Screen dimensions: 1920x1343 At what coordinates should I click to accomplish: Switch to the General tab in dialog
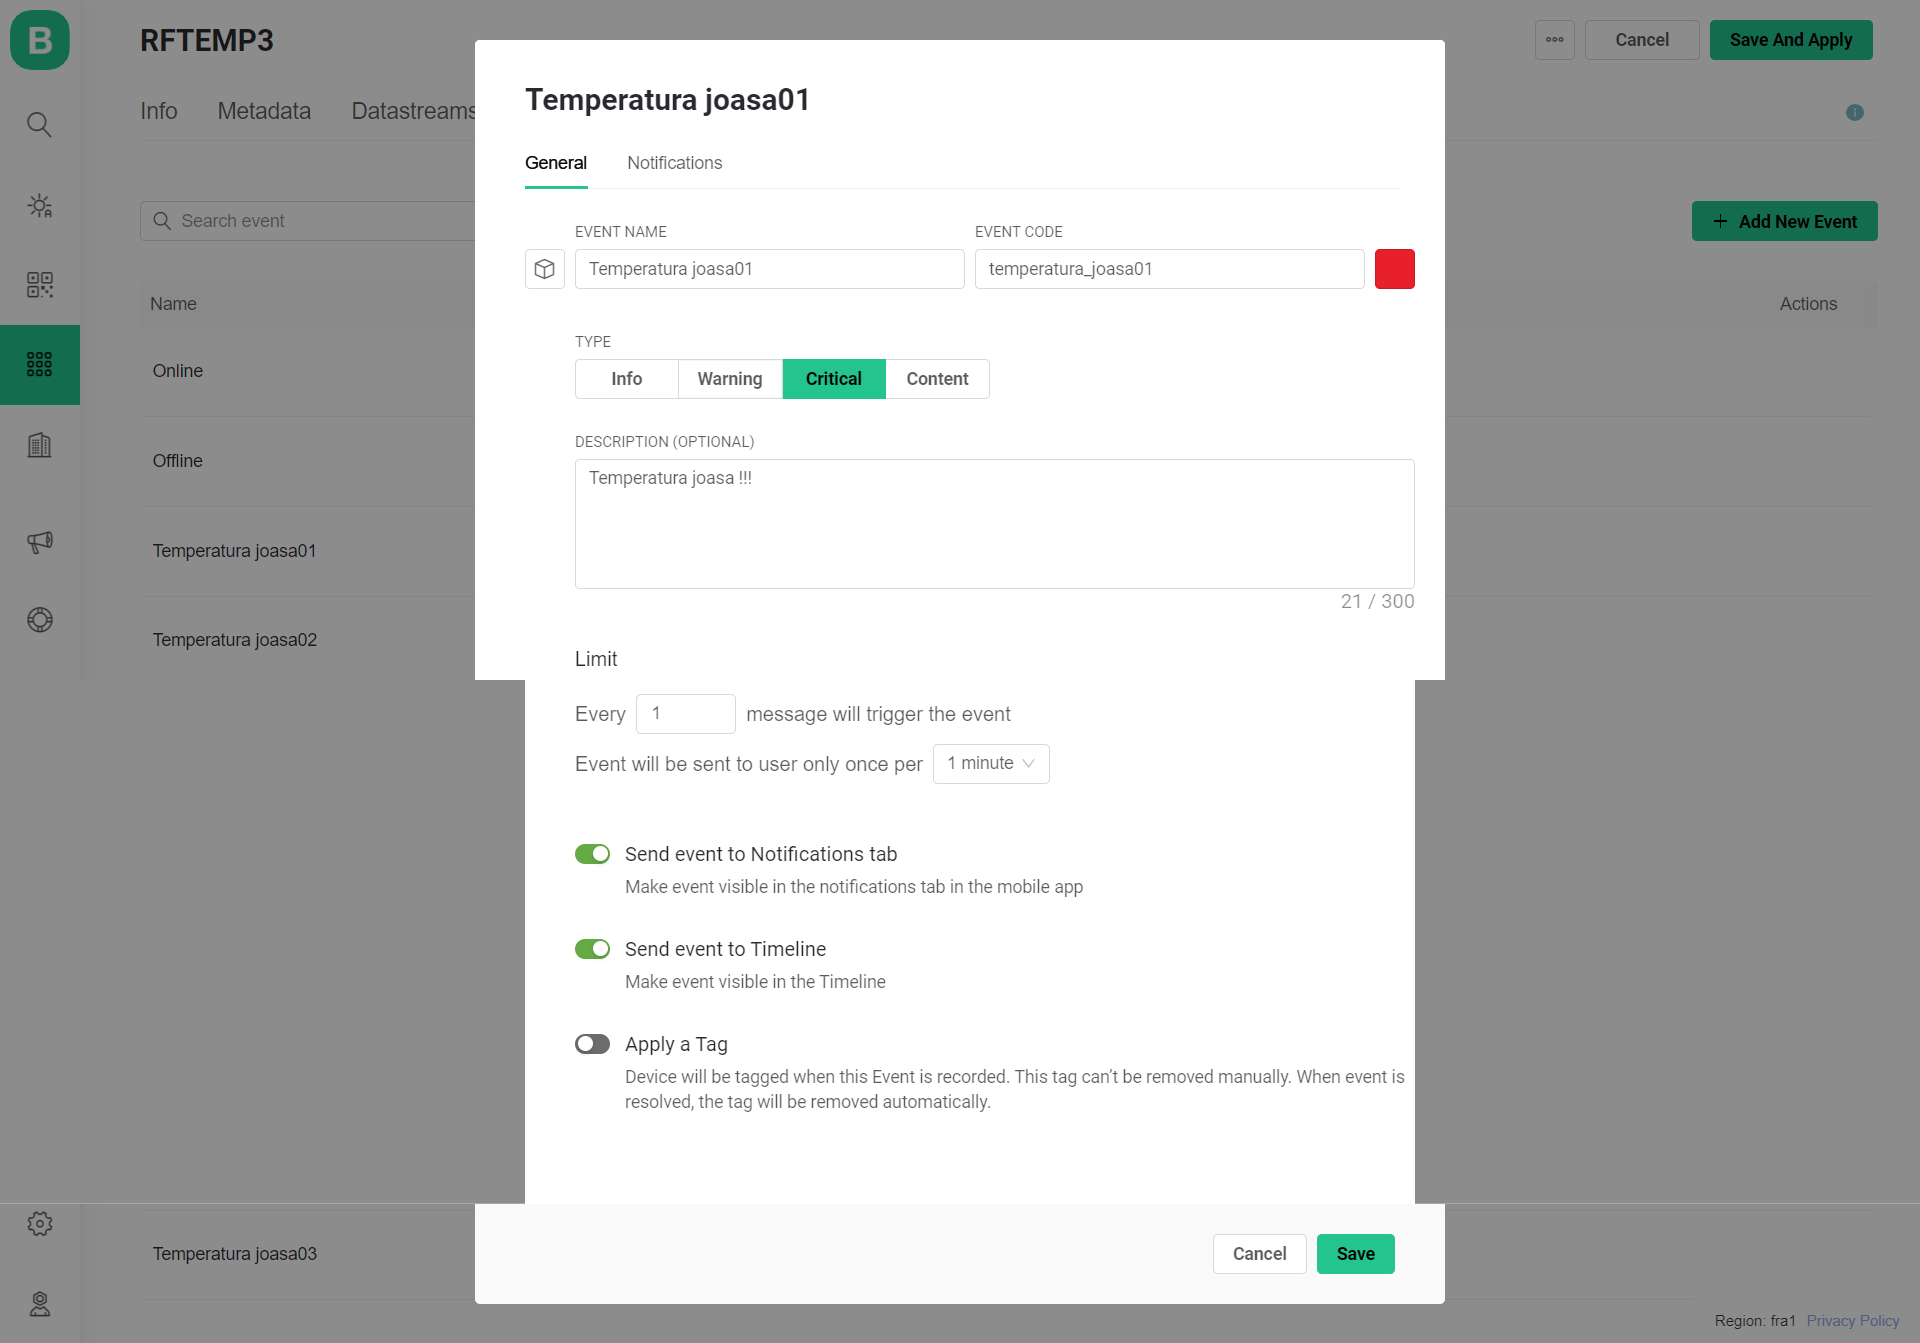(x=556, y=163)
